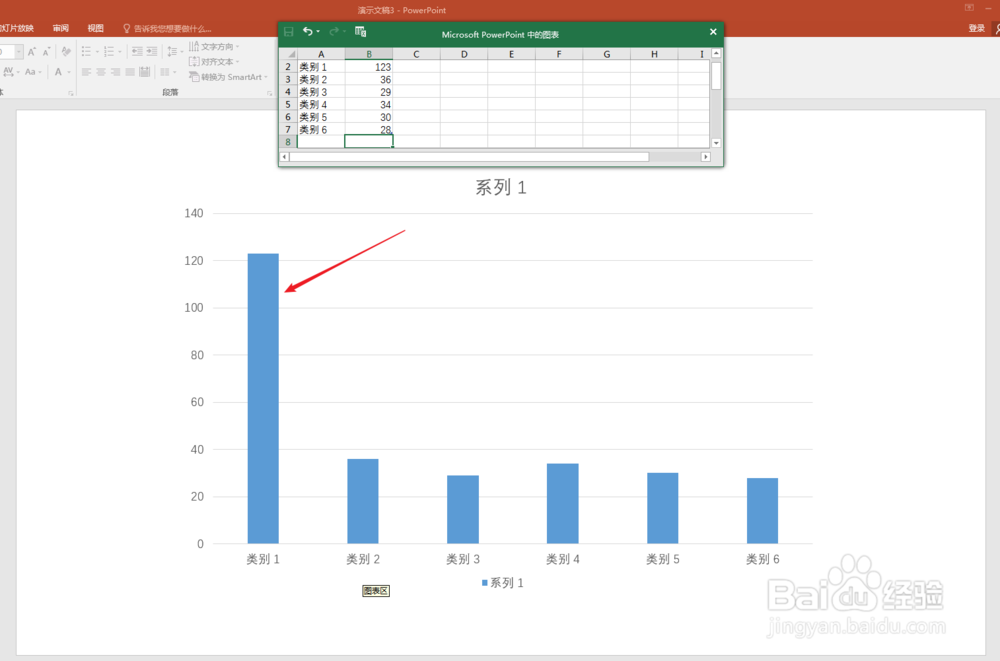
Task: Click the Increase Font Size icon
Action: (31, 52)
